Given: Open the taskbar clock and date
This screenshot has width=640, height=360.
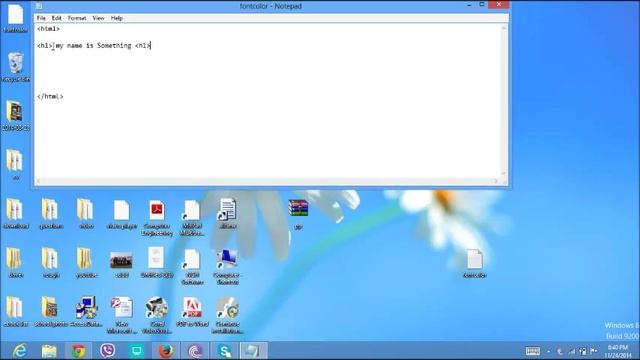Looking at the screenshot, I should (x=618, y=351).
